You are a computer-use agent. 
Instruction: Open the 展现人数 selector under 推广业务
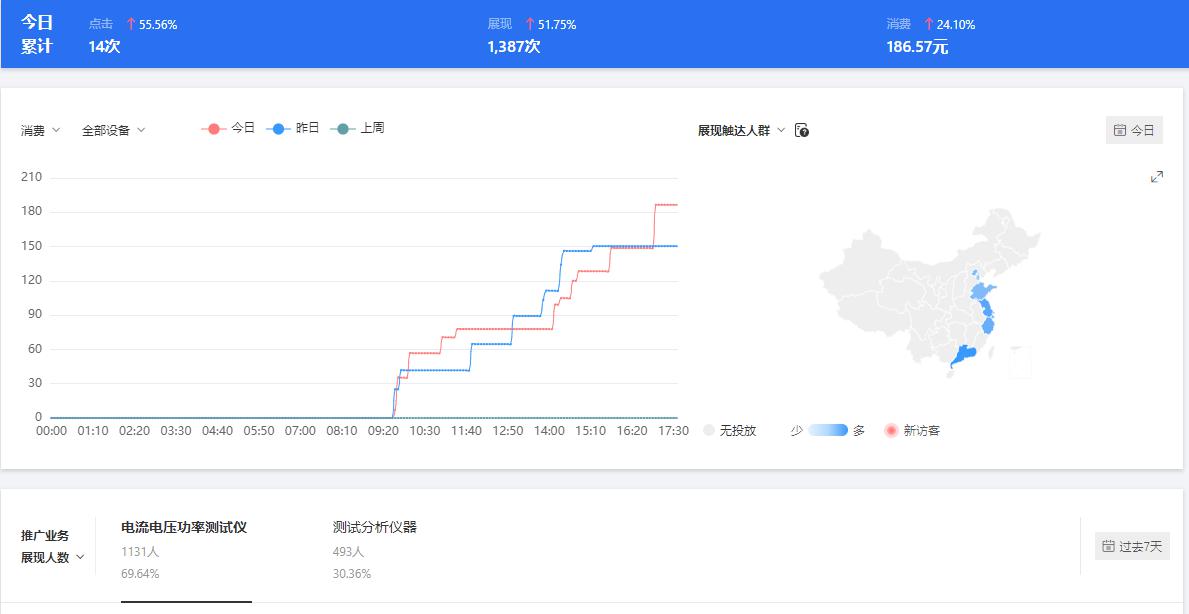tap(52, 558)
